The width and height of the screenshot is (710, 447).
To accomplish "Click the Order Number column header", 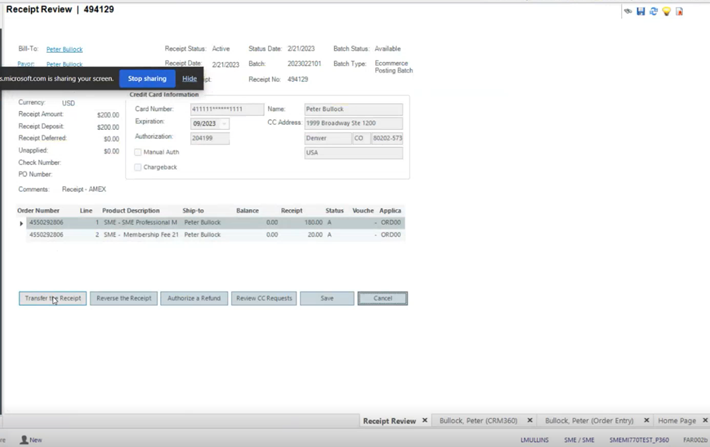I will (38, 211).
